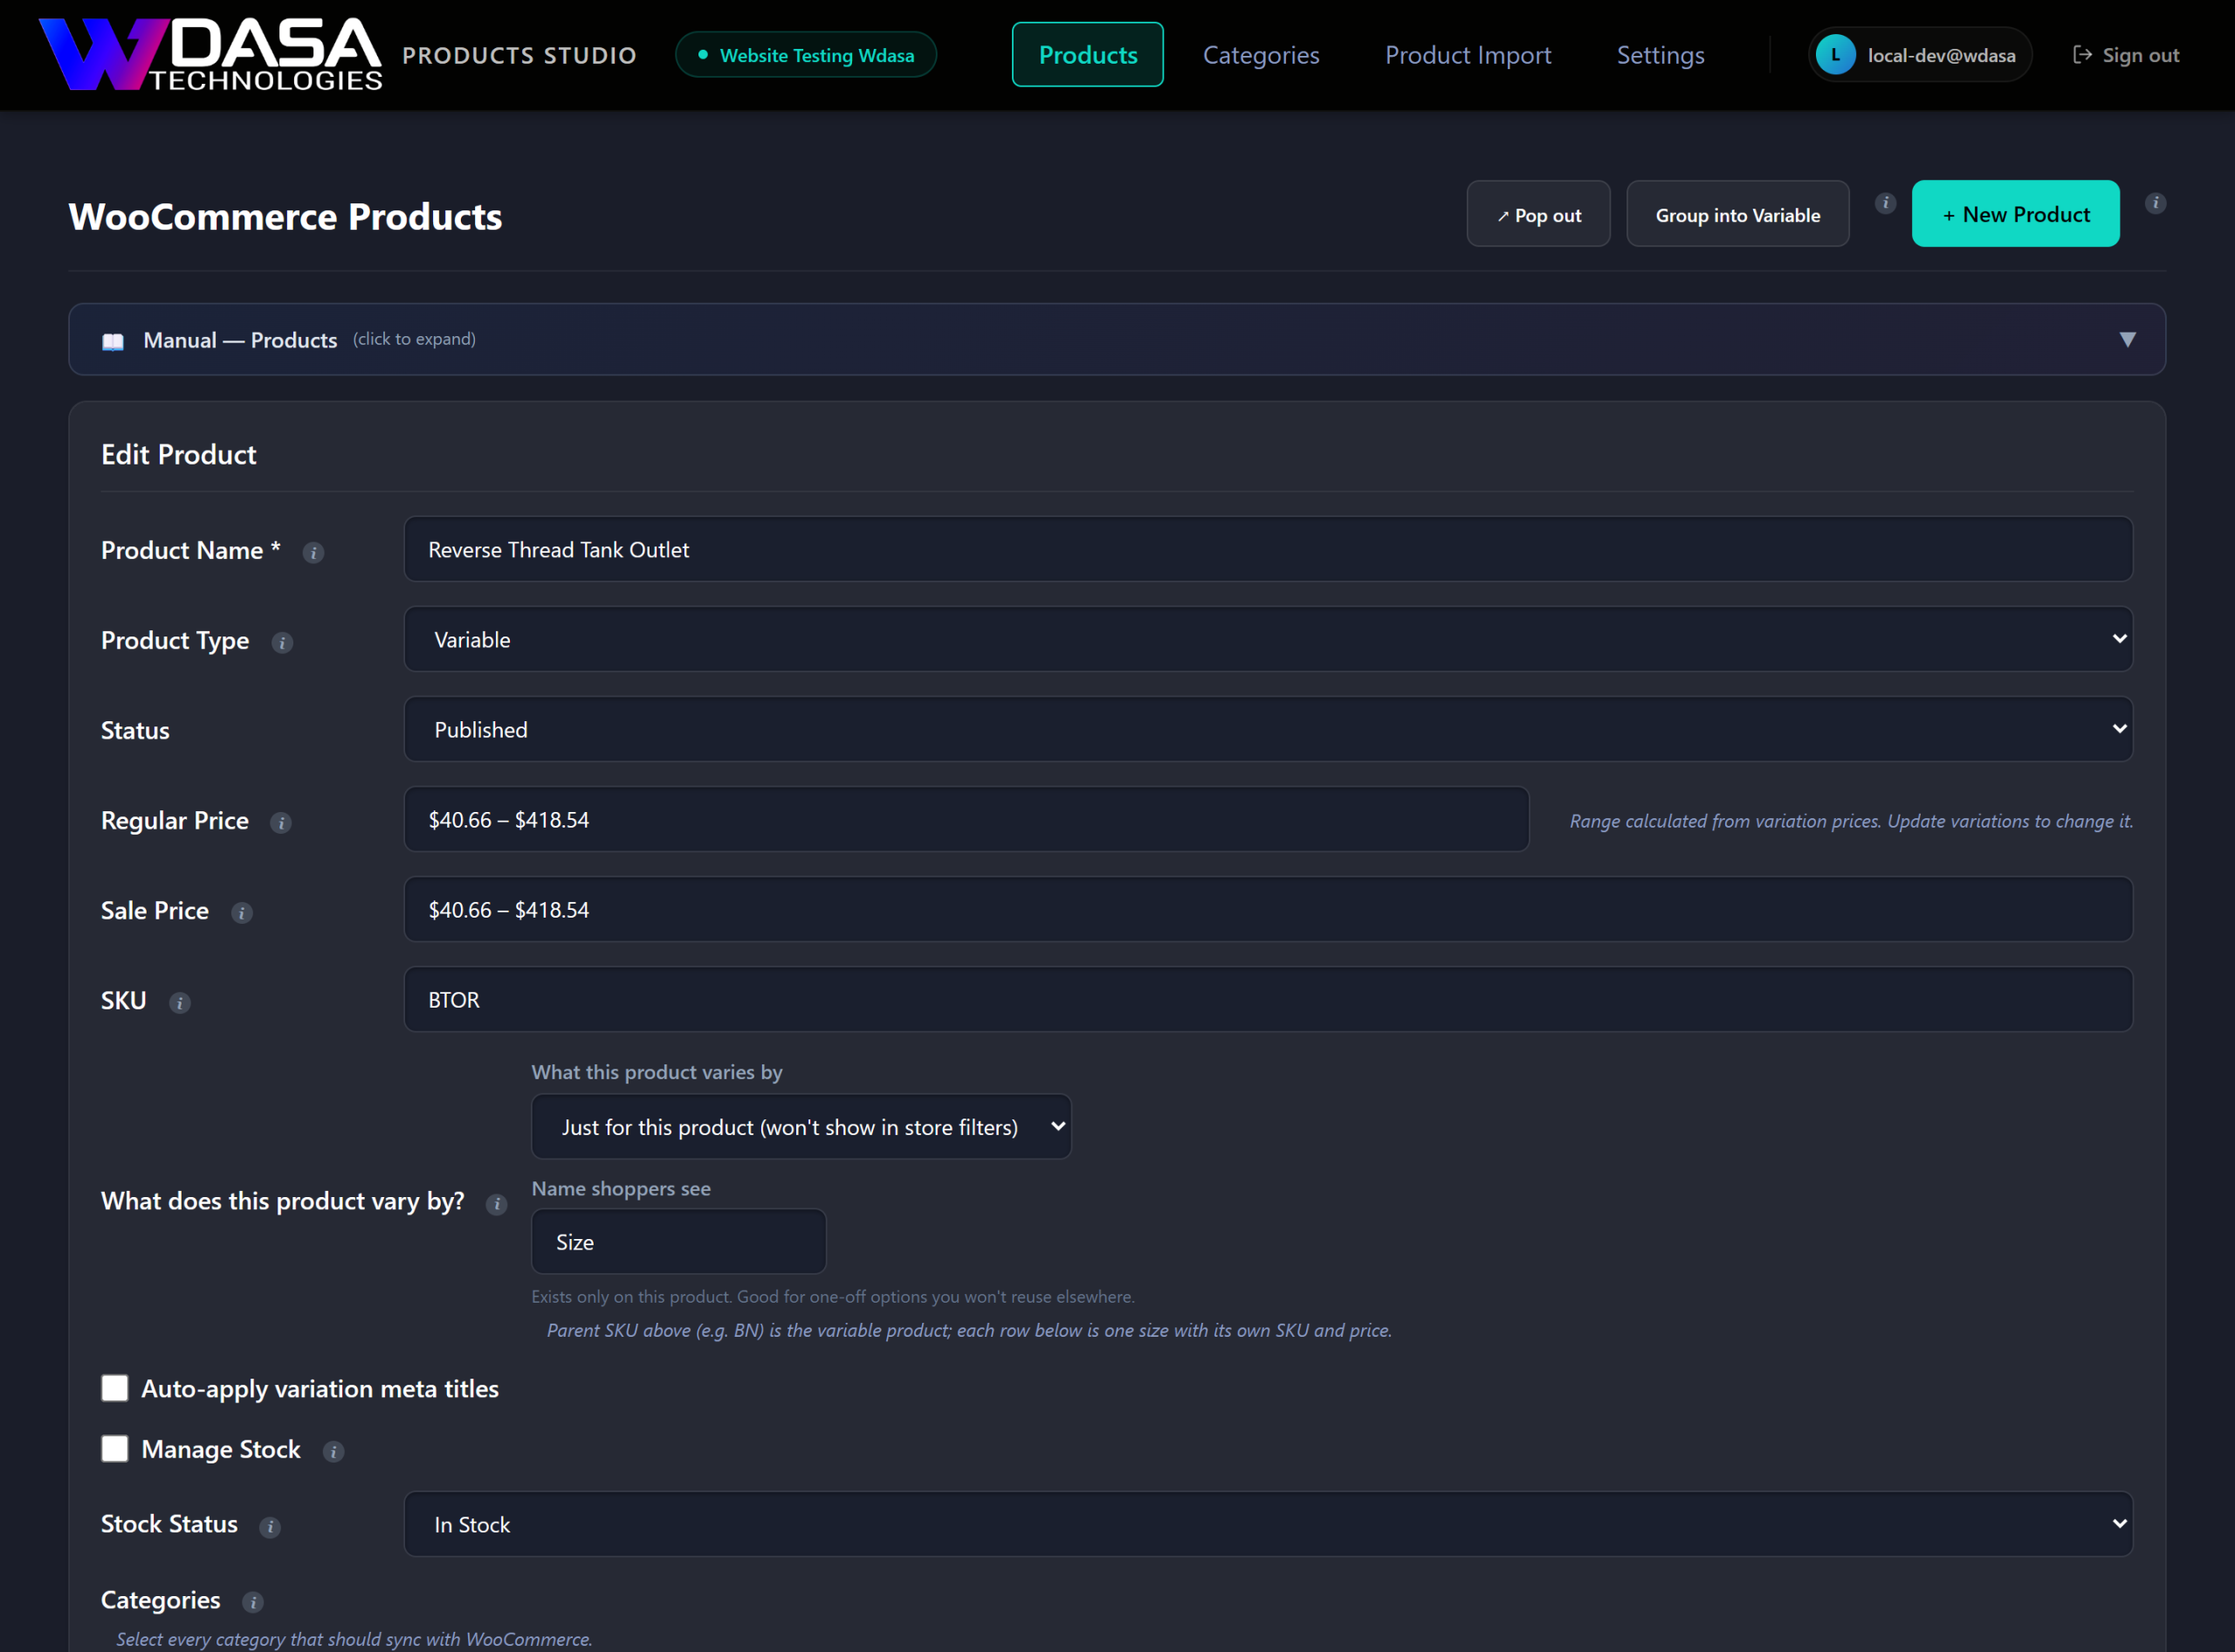This screenshot has width=2235, height=1652.
Task: Click the Regular Price range field
Action: pyautogui.click(x=966, y=819)
